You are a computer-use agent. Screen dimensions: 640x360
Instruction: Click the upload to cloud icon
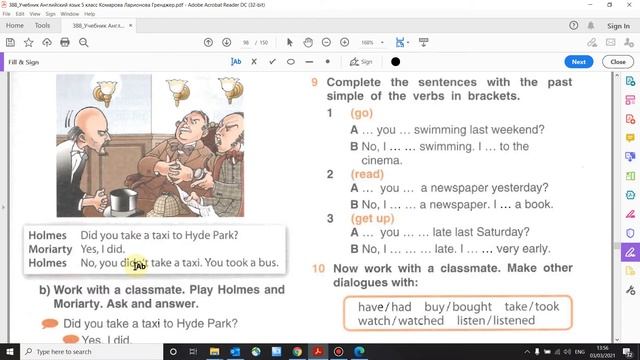tap(47, 42)
